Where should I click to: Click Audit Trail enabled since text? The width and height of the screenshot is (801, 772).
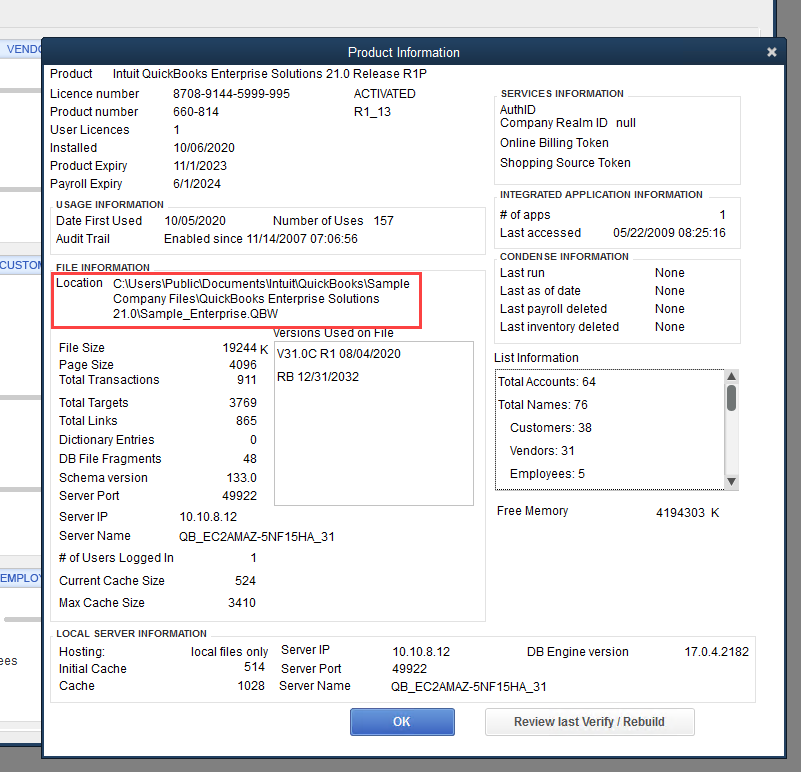(x=261, y=239)
